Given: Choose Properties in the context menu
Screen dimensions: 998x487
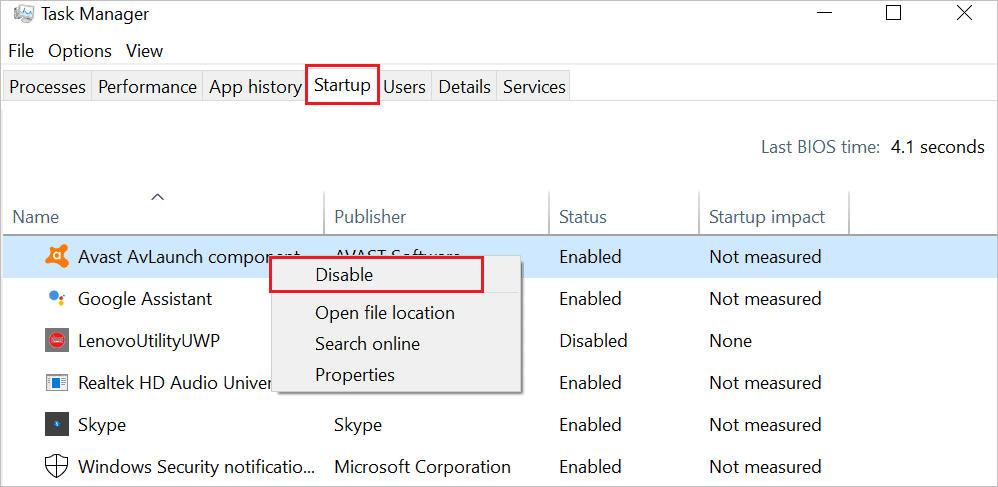Looking at the screenshot, I should coord(355,374).
